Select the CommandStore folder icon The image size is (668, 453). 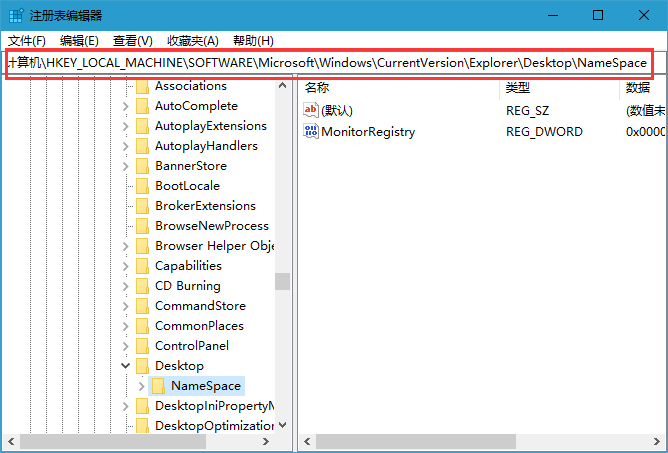click(142, 306)
